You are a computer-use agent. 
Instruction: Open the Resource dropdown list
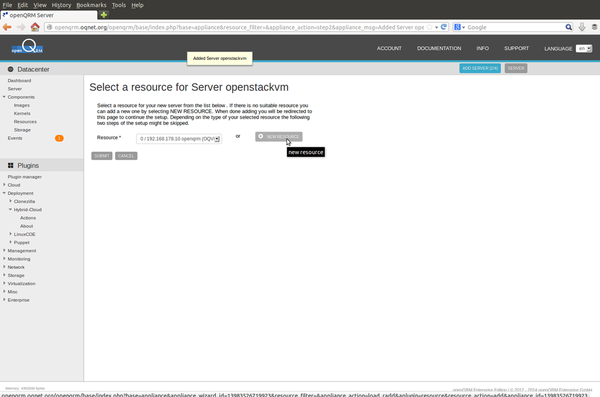[179, 139]
